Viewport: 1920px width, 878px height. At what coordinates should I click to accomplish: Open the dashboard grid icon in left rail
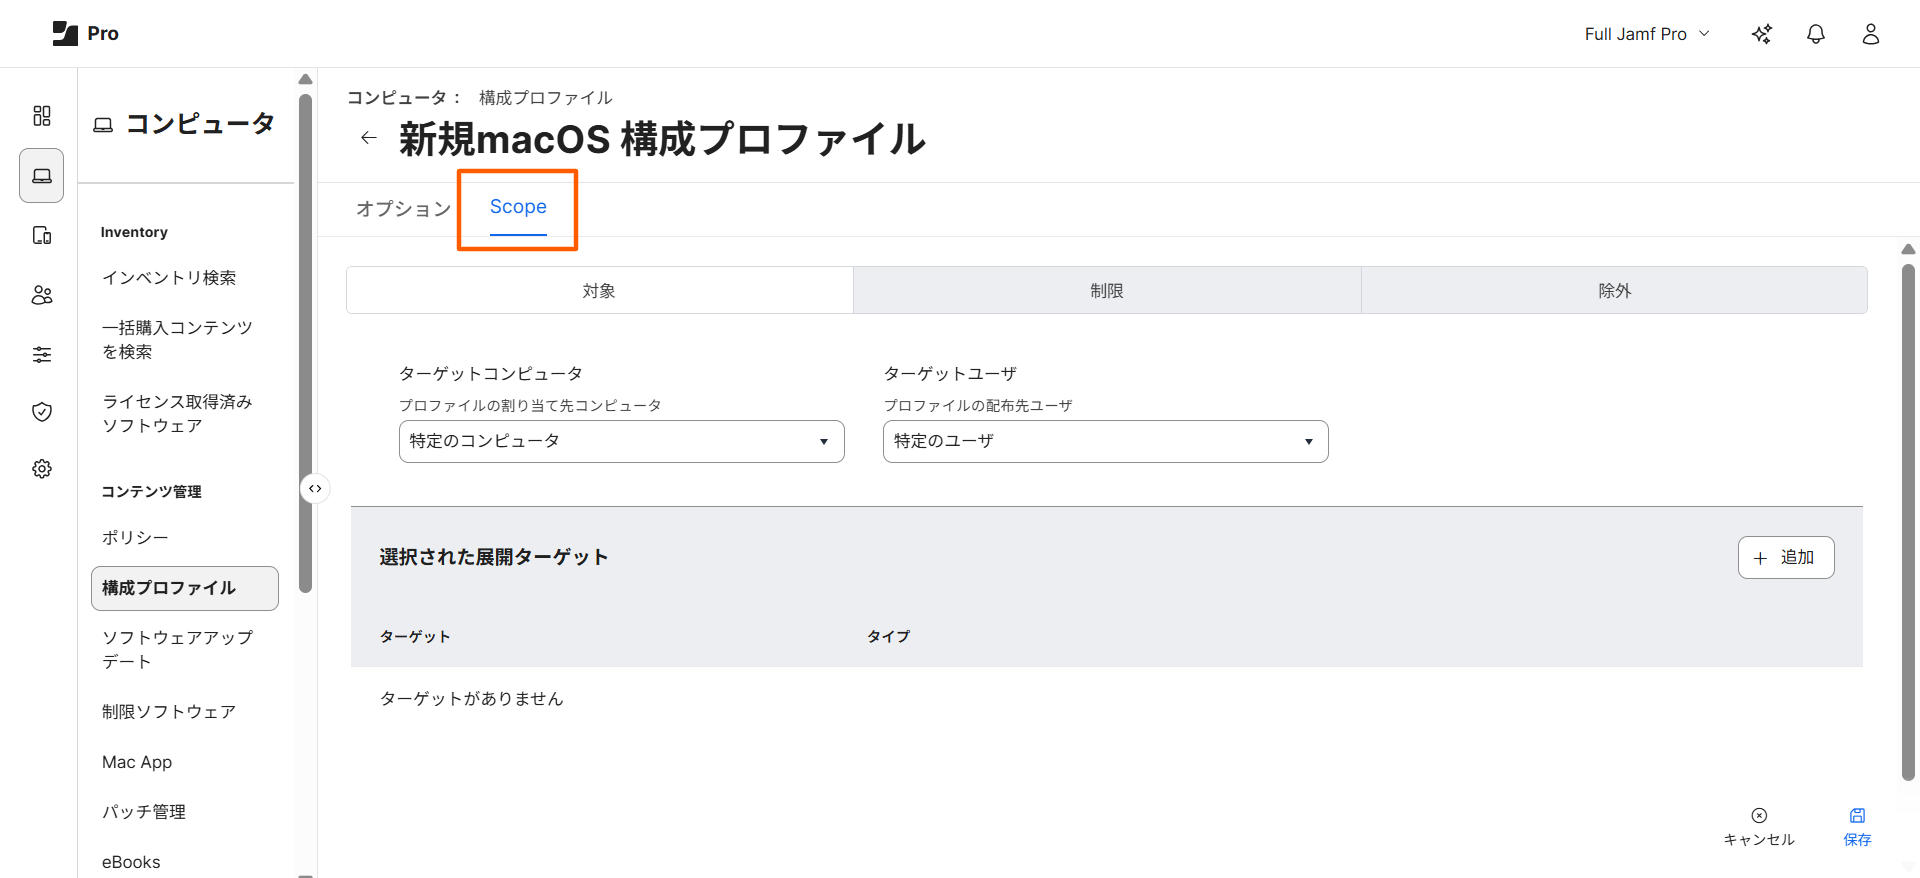pyautogui.click(x=41, y=116)
